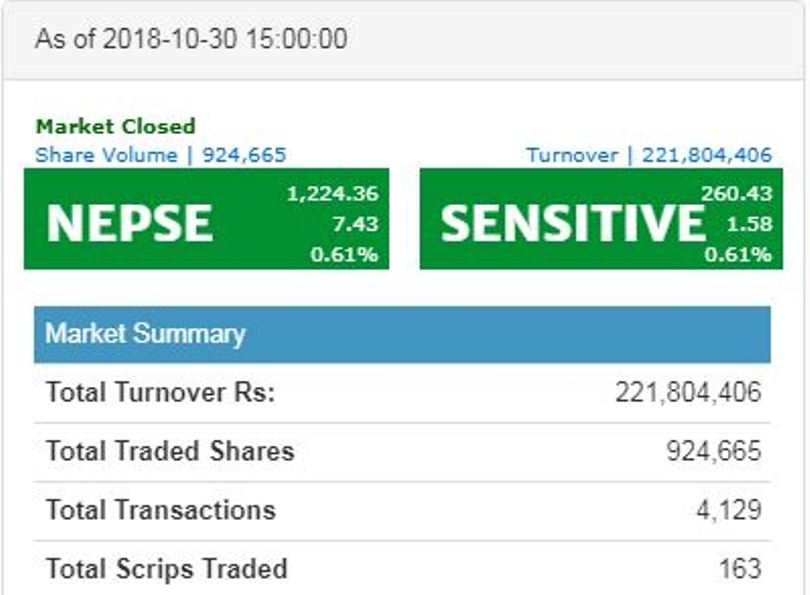The image size is (810, 595).
Task: Open the Share Volume link above NEPSE
Action: point(160,155)
